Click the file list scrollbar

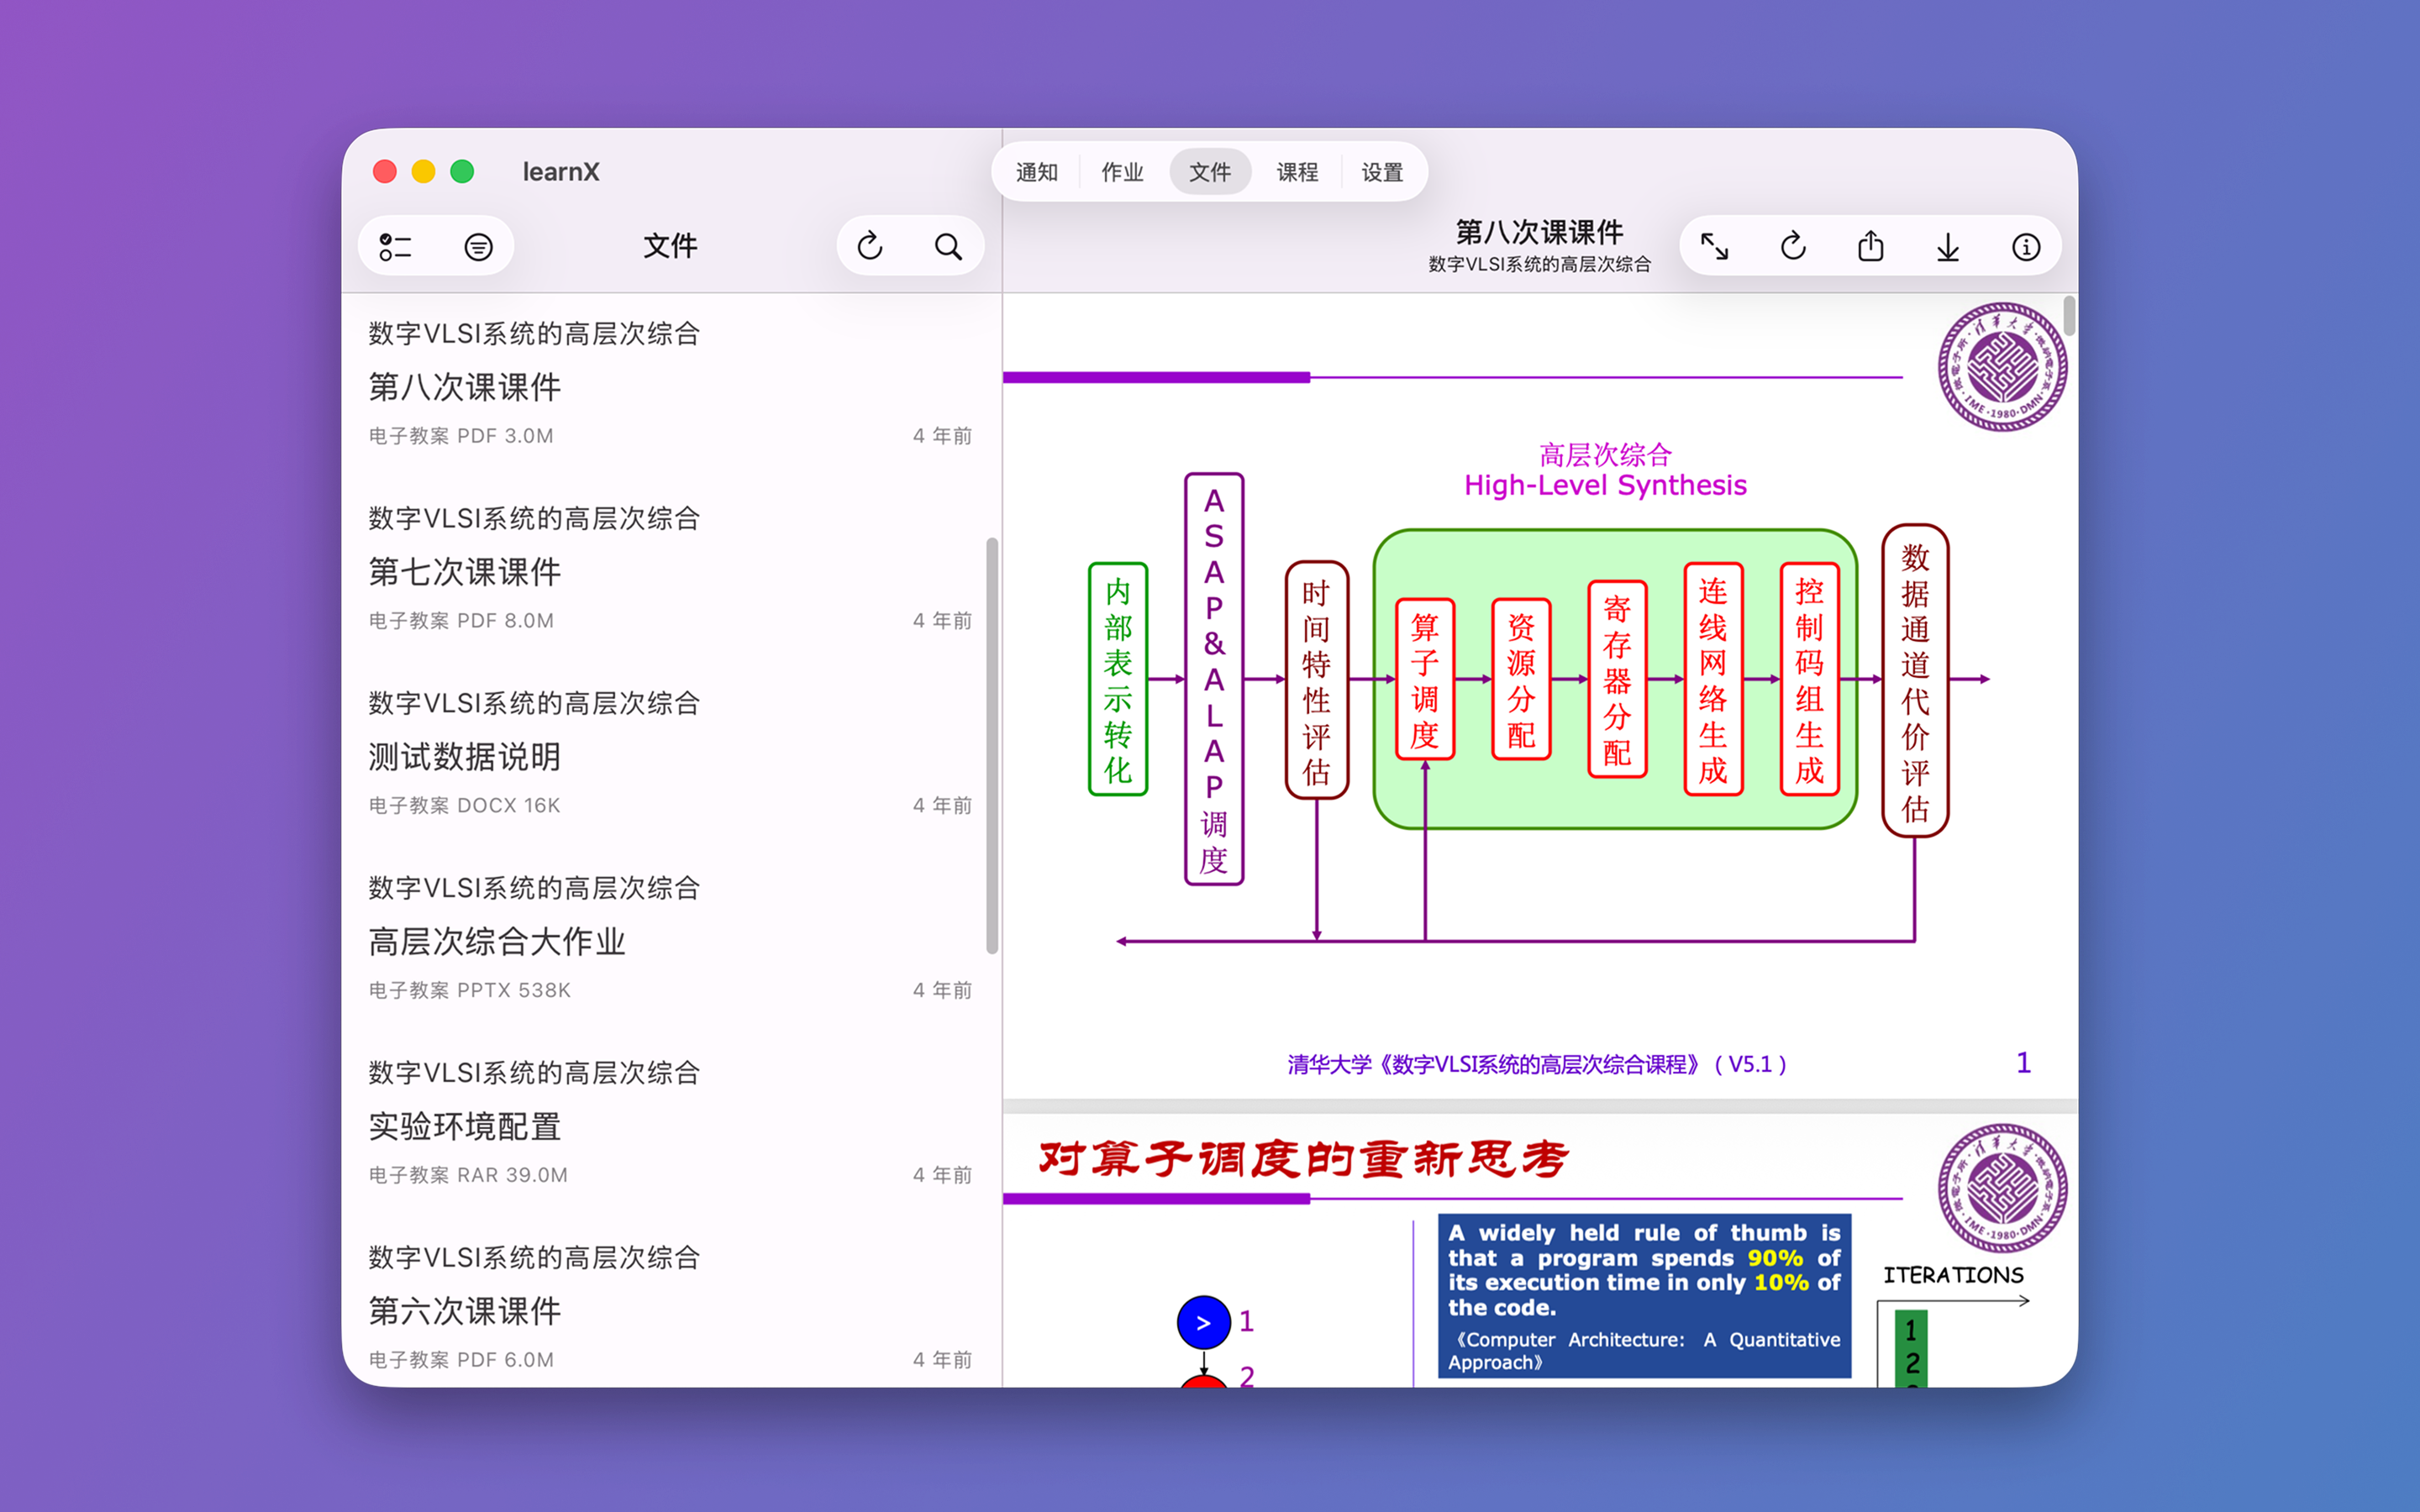pos(992,746)
